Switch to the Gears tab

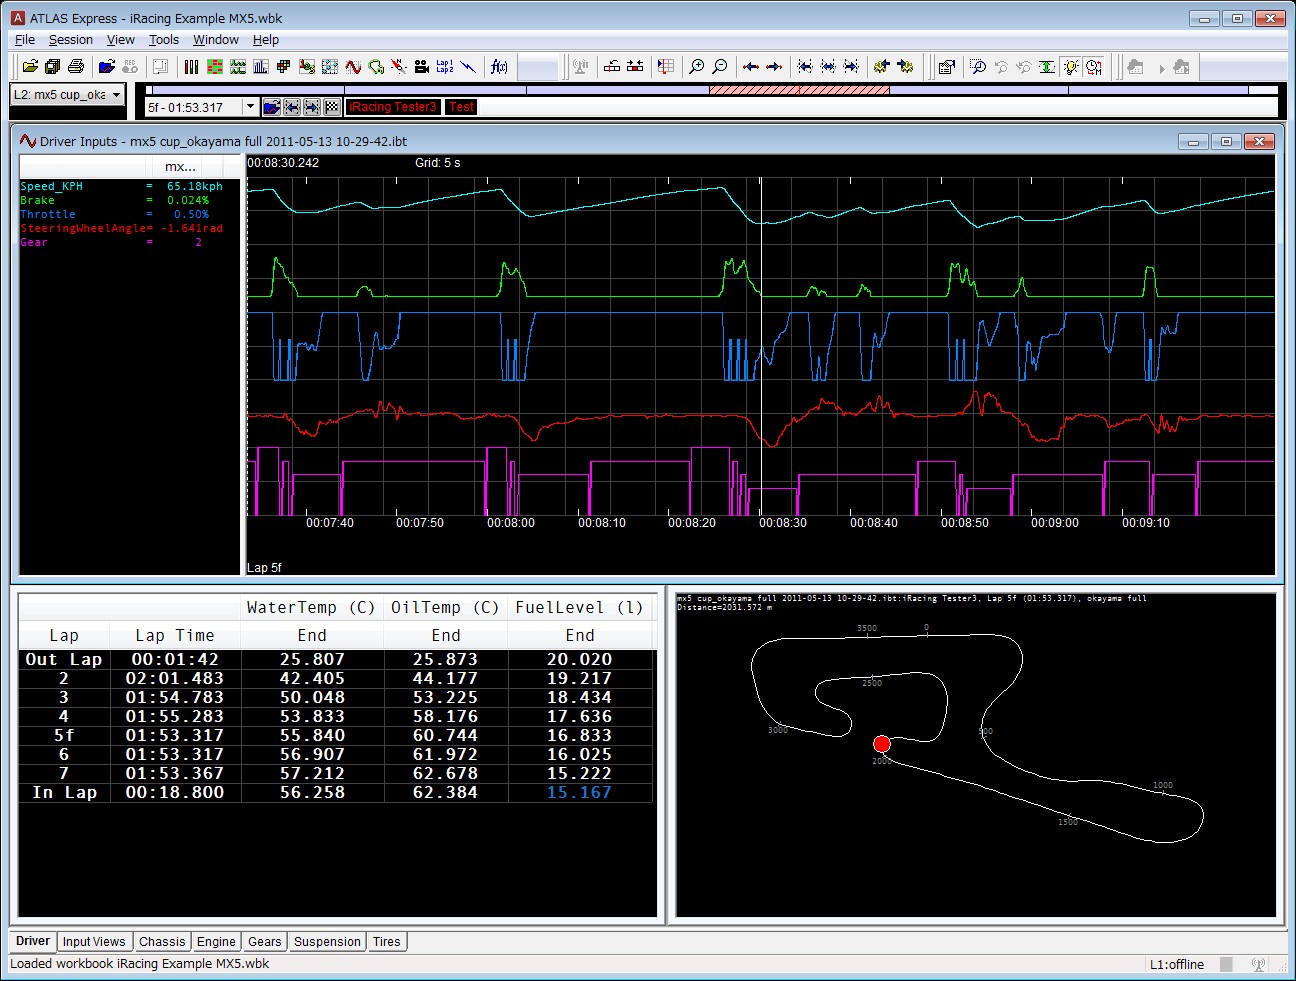pyautogui.click(x=265, y=942)
